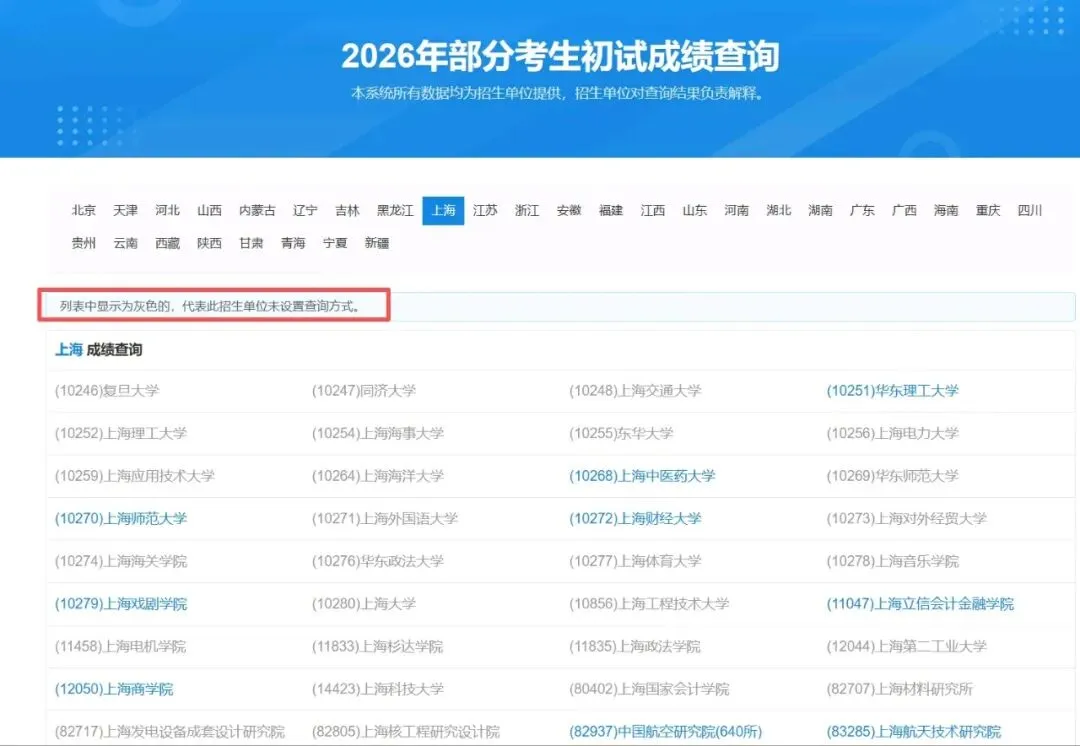Switch to 青海 province
This screenshot has width=1080, height=746.
[x=293, y=243]
